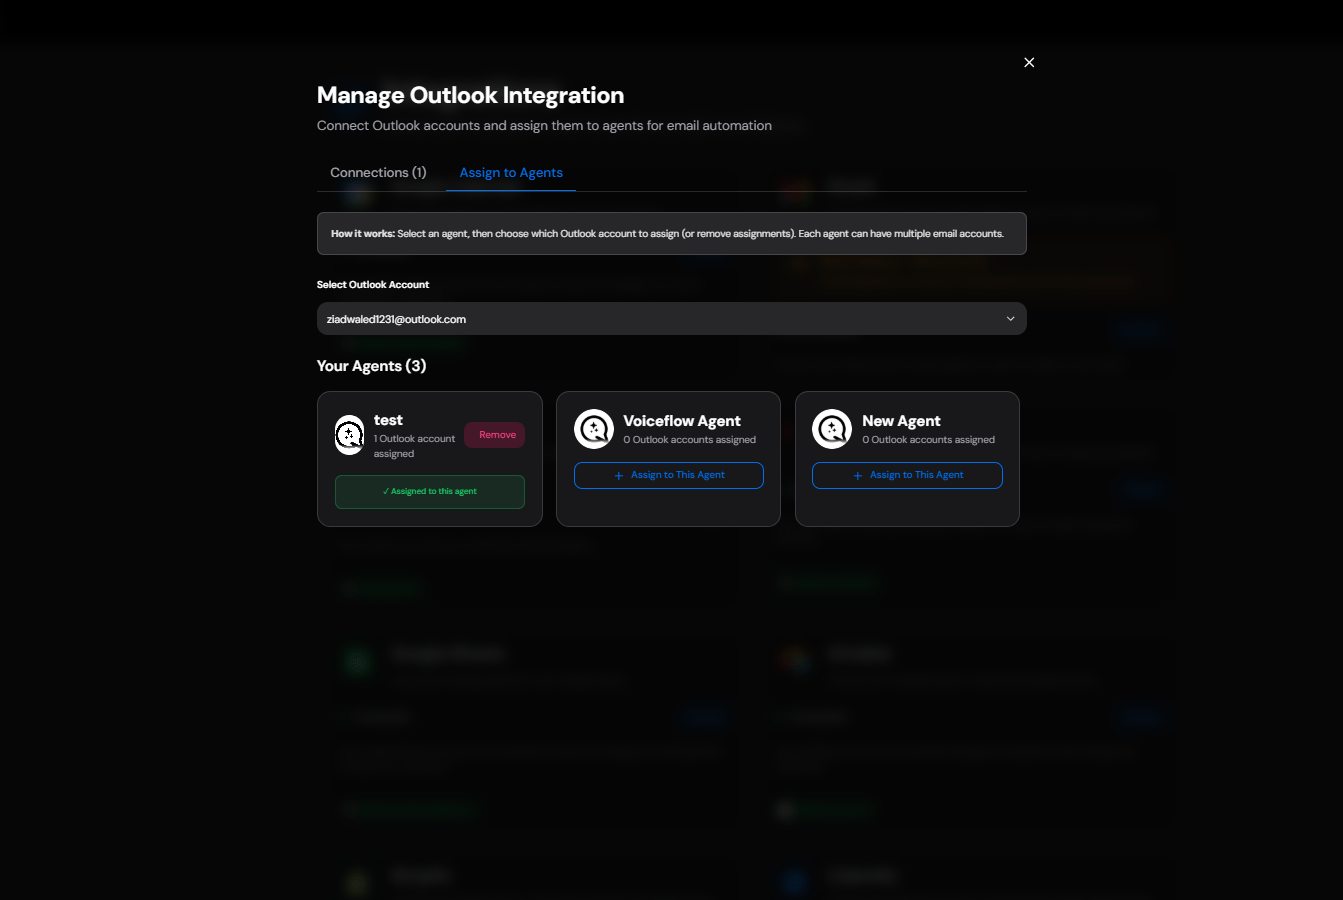This screenshot has height=900, width=1343.
Task: Expand account list using the chevron arrow
Action: pos(1010,319)
